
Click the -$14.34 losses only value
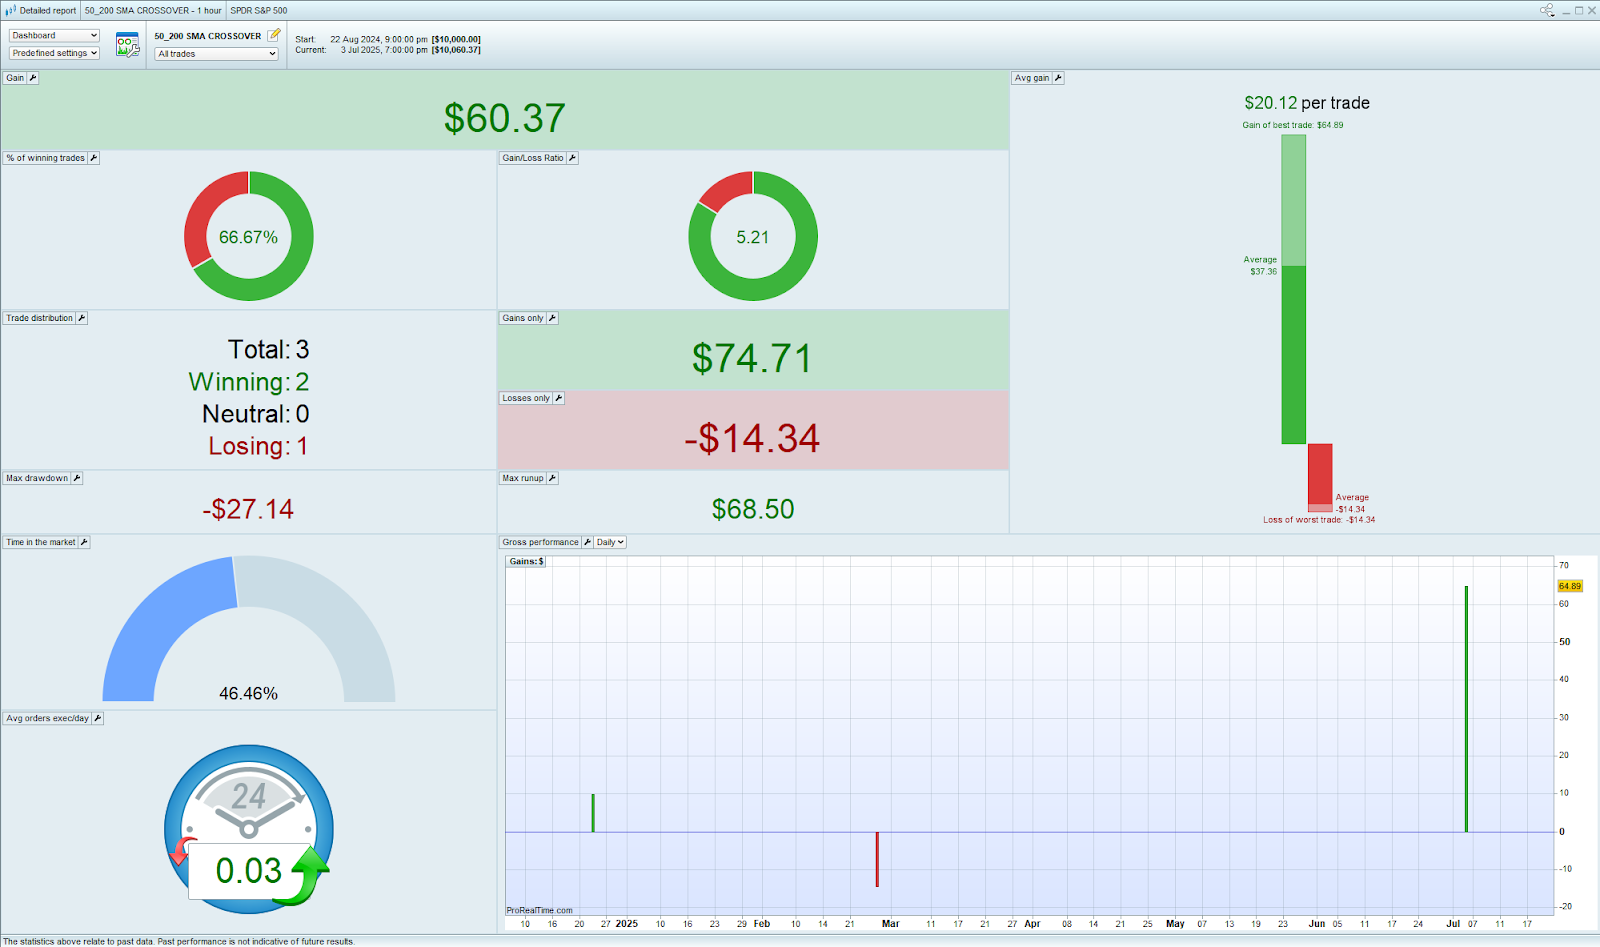752,438
